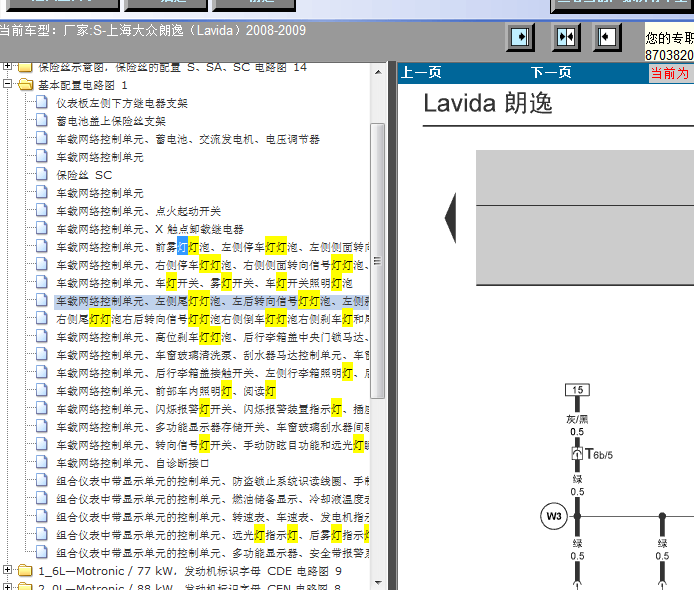The width and height of the screenshot is (694, 590).
Task: Open X 触点卸载继电器 page
Action: tap(150, 229)
